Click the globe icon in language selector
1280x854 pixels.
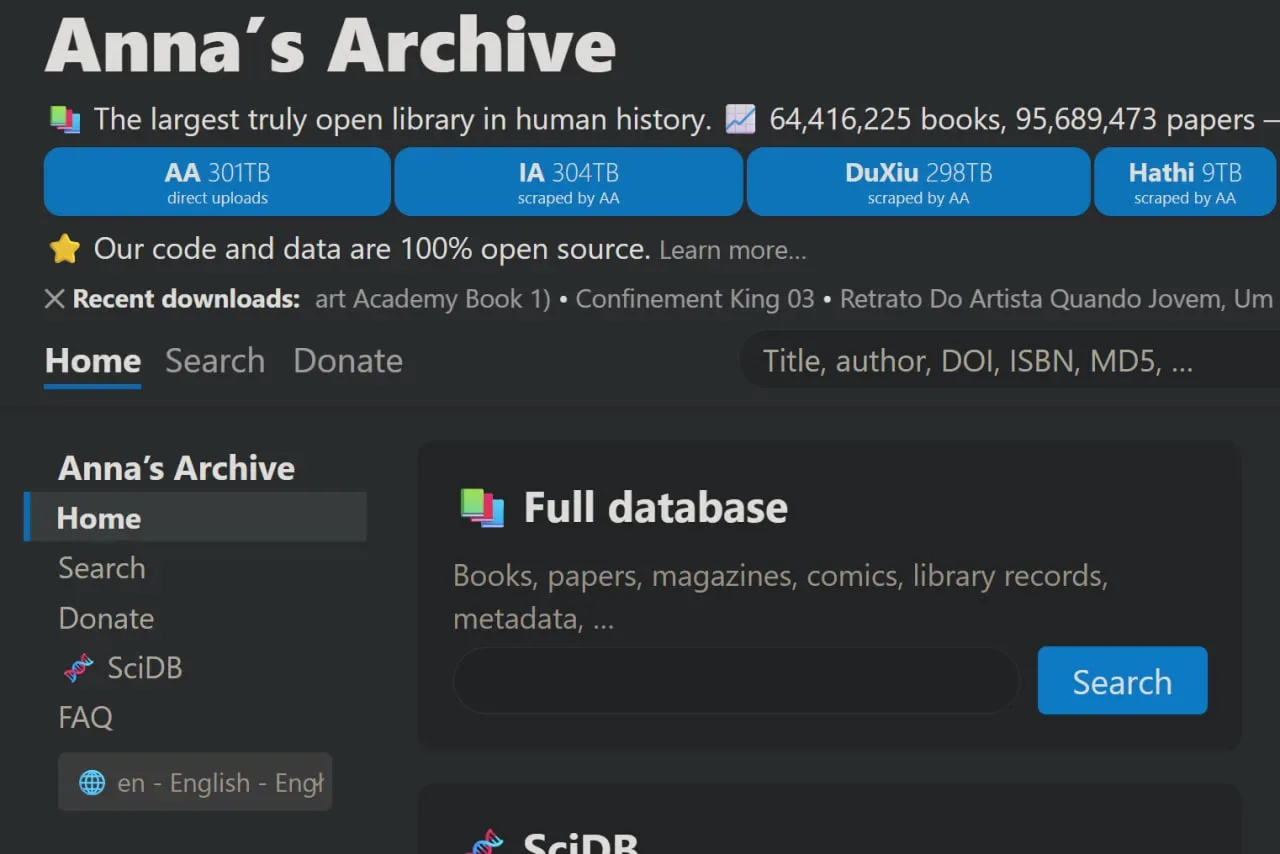(92, 783)
